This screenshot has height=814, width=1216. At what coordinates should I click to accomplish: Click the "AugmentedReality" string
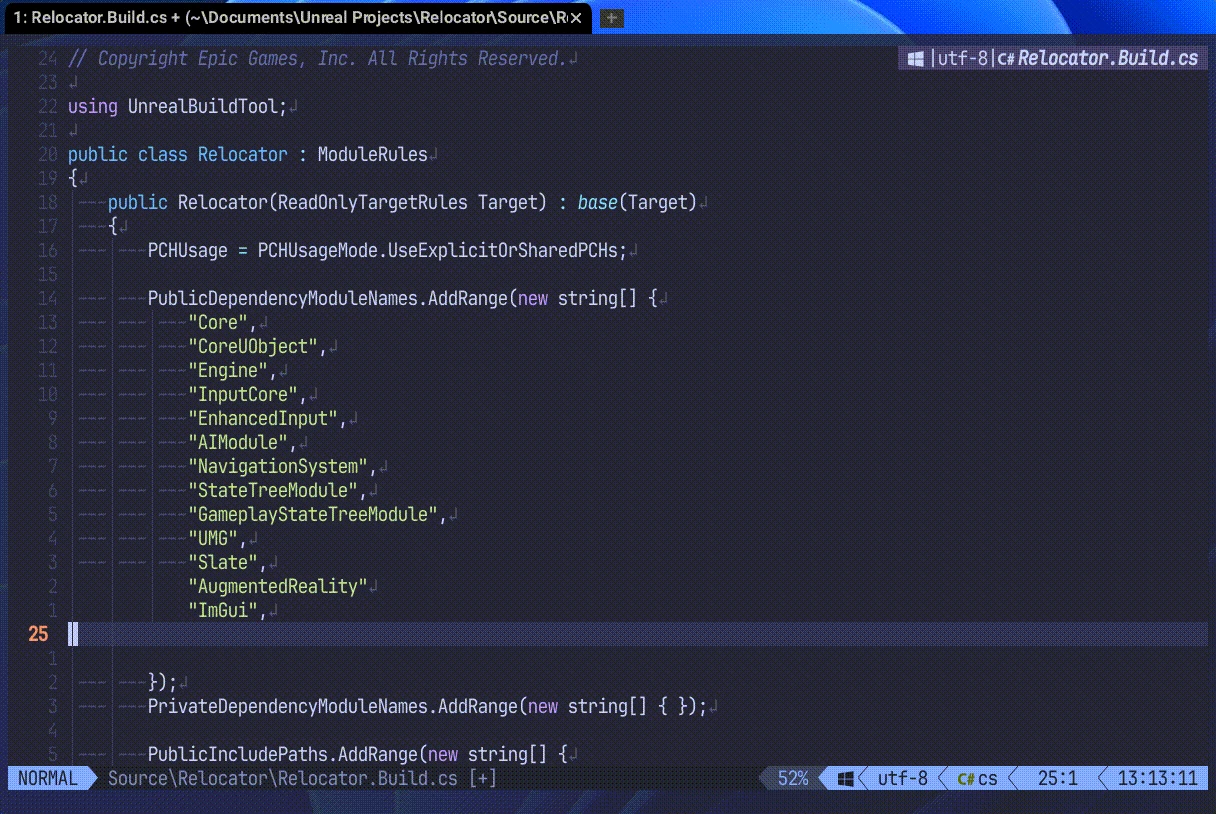click(x=278, y=586)
